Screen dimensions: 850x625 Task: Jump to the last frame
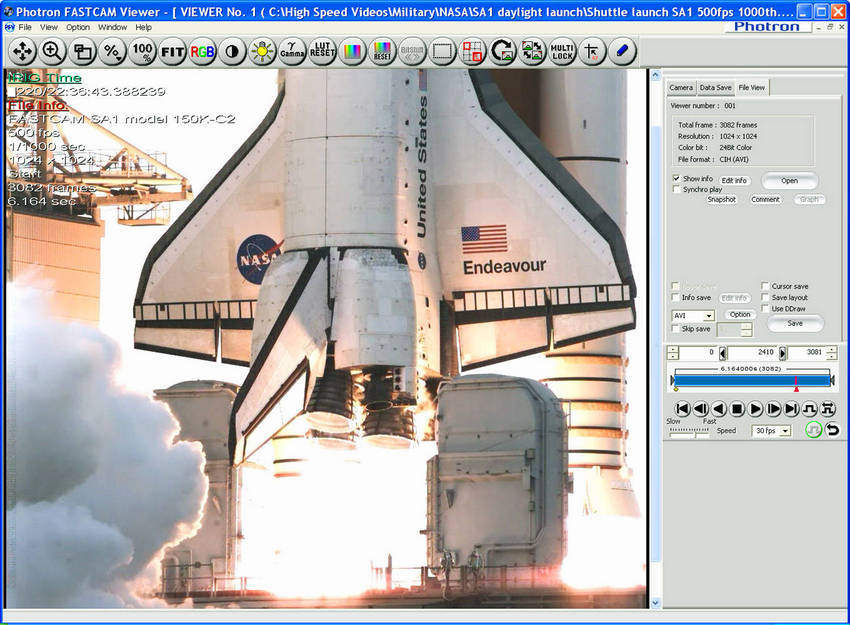pos(792,409)
